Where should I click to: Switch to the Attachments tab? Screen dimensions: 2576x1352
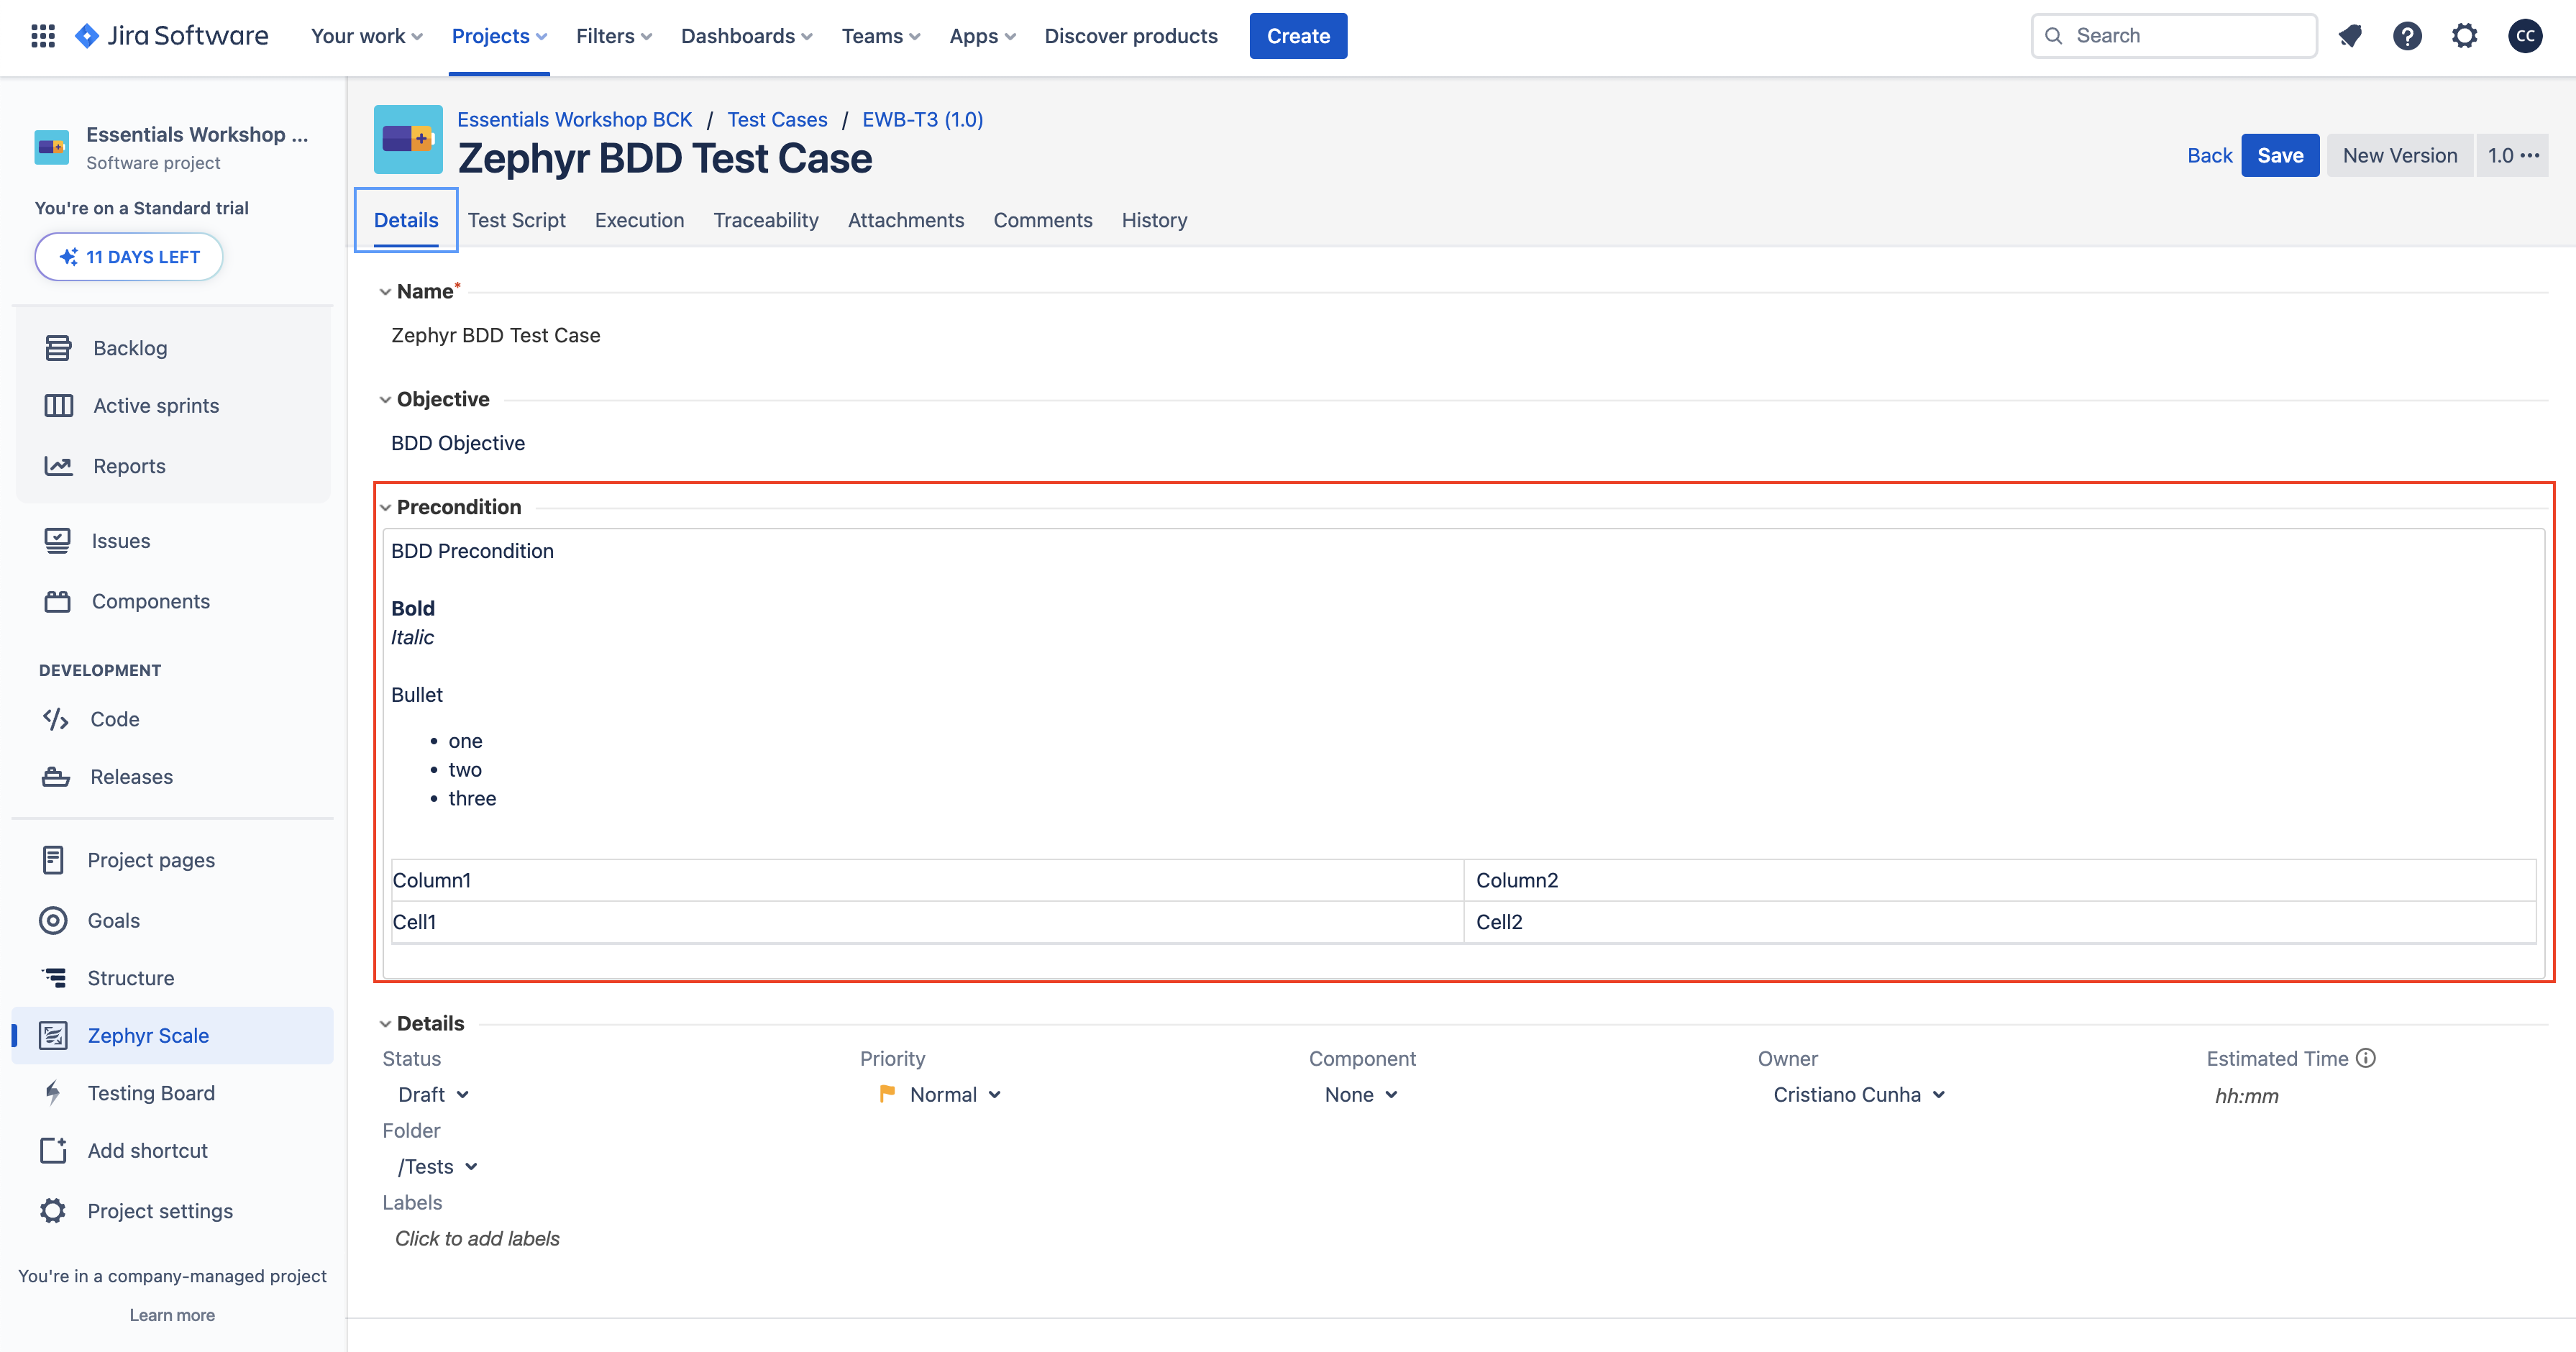906,220
